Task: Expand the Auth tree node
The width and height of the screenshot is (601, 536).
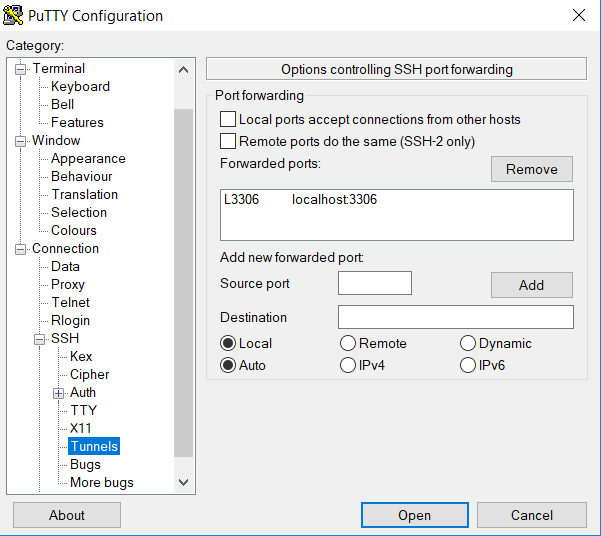Action: click(x=58, y=393)
